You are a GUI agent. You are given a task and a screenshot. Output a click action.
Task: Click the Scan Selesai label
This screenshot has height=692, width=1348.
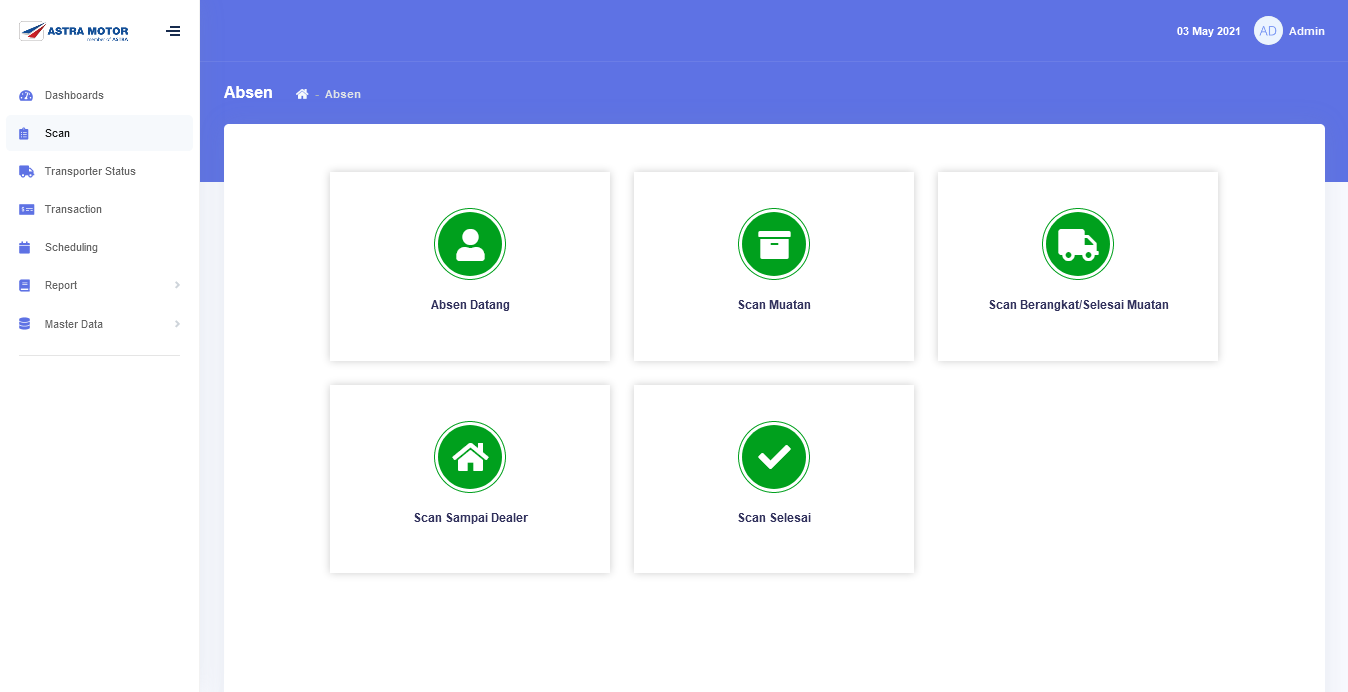774,518
